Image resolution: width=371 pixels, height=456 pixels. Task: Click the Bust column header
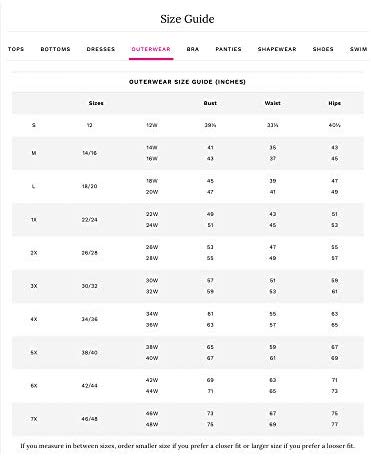click(x=210, y=103)
